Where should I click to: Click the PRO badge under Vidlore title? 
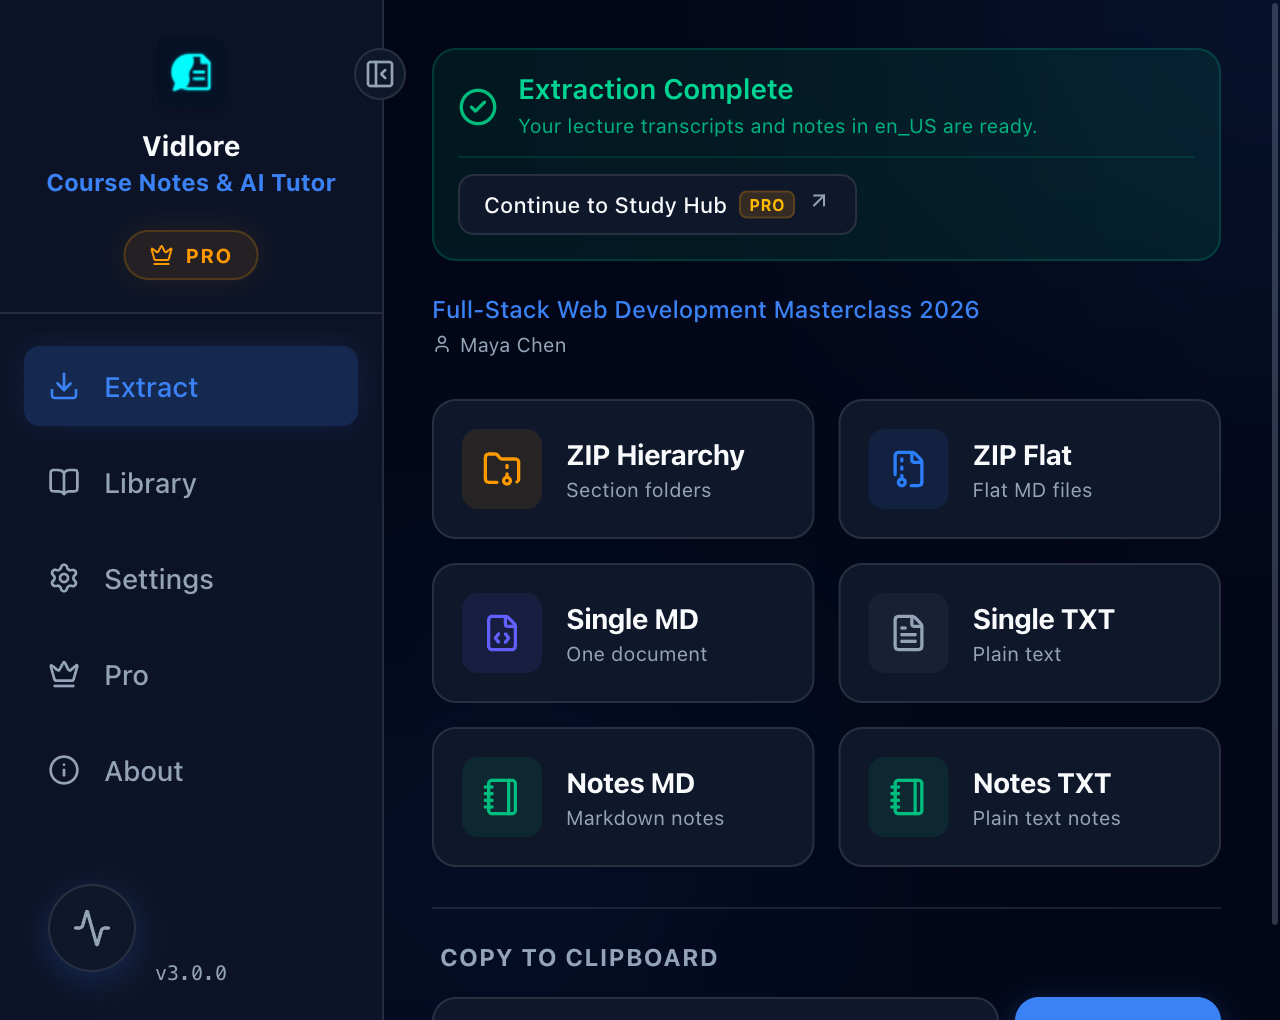pos(191,255)
